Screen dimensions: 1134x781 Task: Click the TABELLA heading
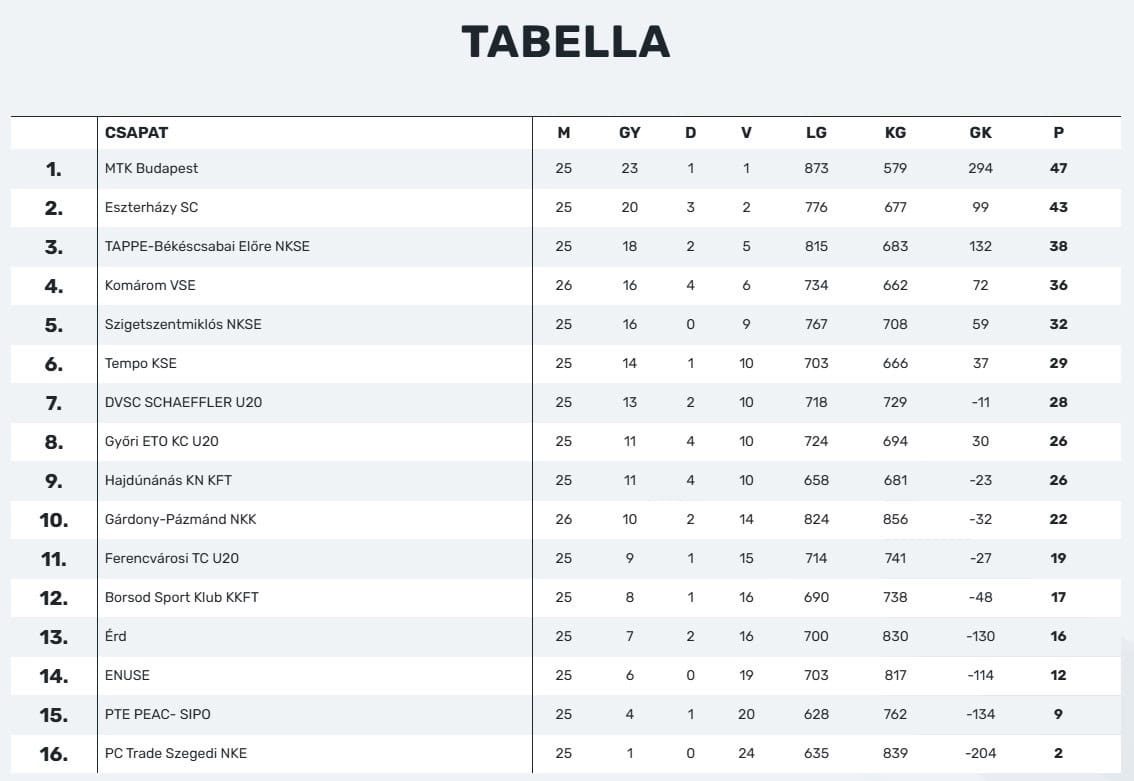566,41
